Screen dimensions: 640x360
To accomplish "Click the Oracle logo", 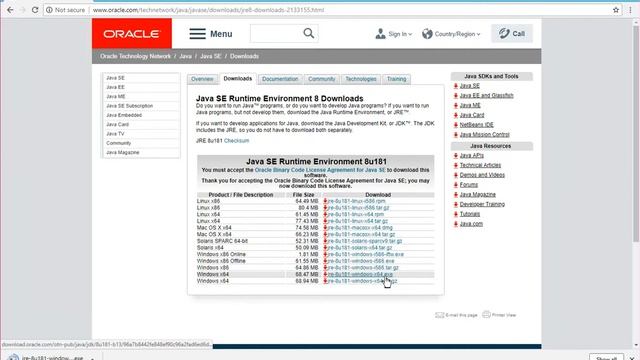I will coord(132,33).
